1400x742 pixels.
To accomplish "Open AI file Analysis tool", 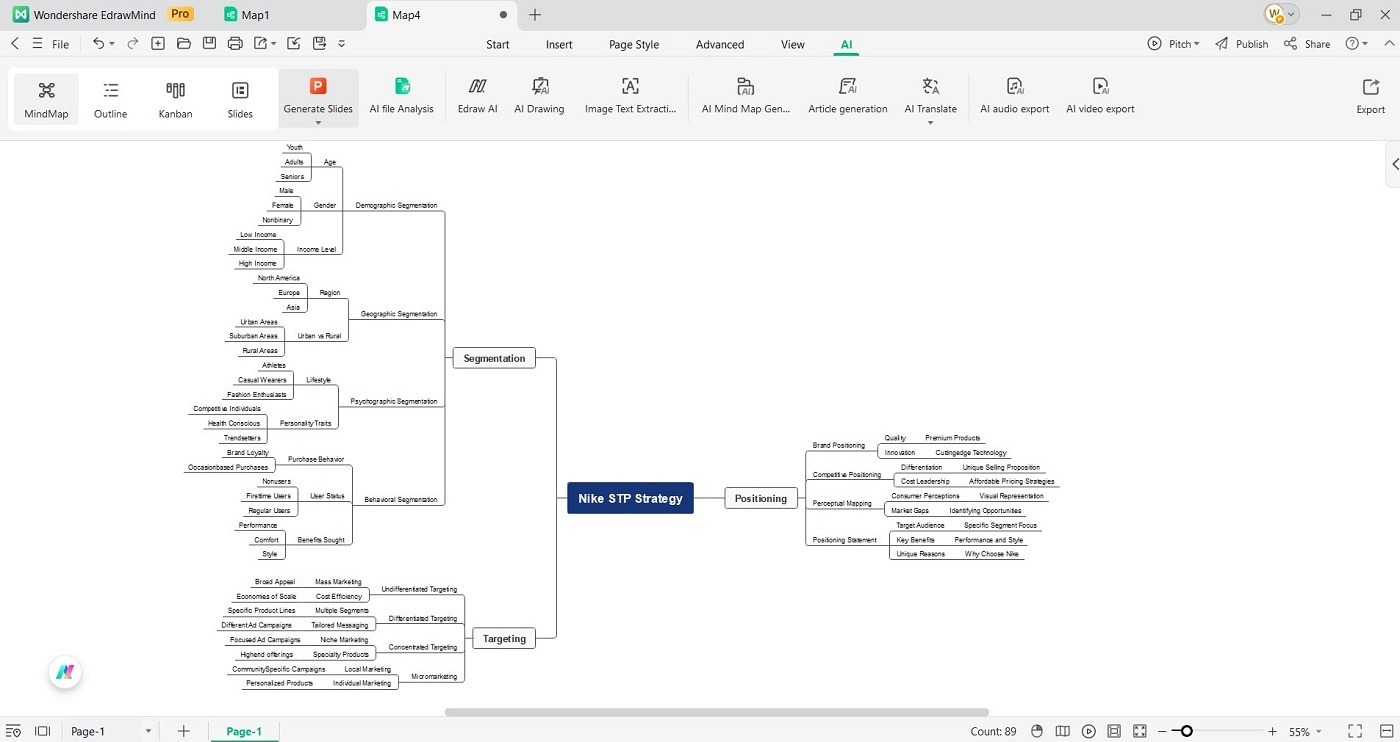I will coord(402,97).
